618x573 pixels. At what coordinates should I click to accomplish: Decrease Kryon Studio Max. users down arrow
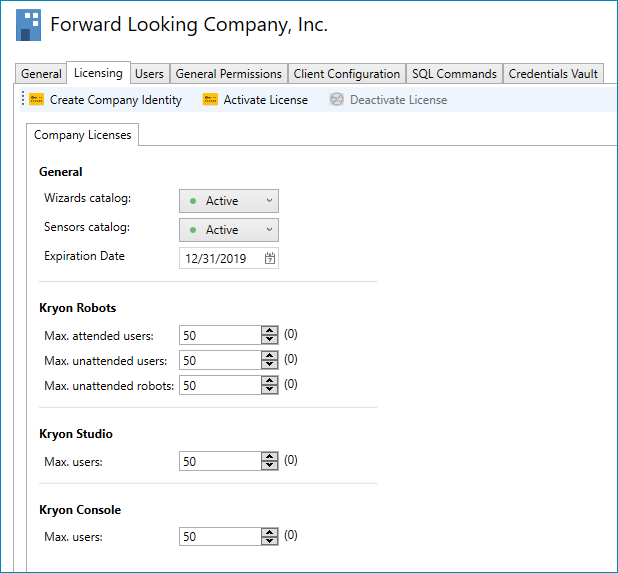point(270,466)
